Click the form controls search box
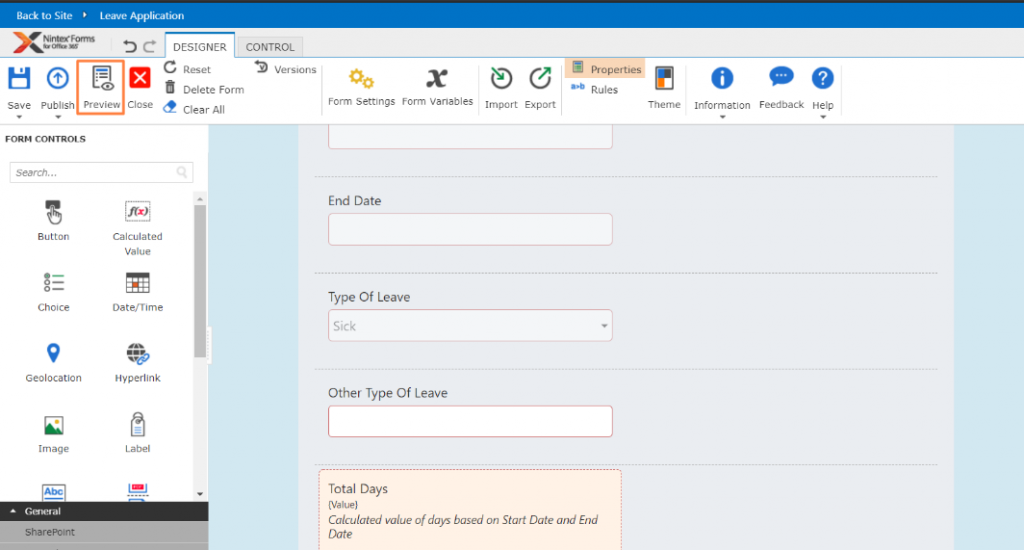Screen dimensions: 1024x550 (95, 173)
